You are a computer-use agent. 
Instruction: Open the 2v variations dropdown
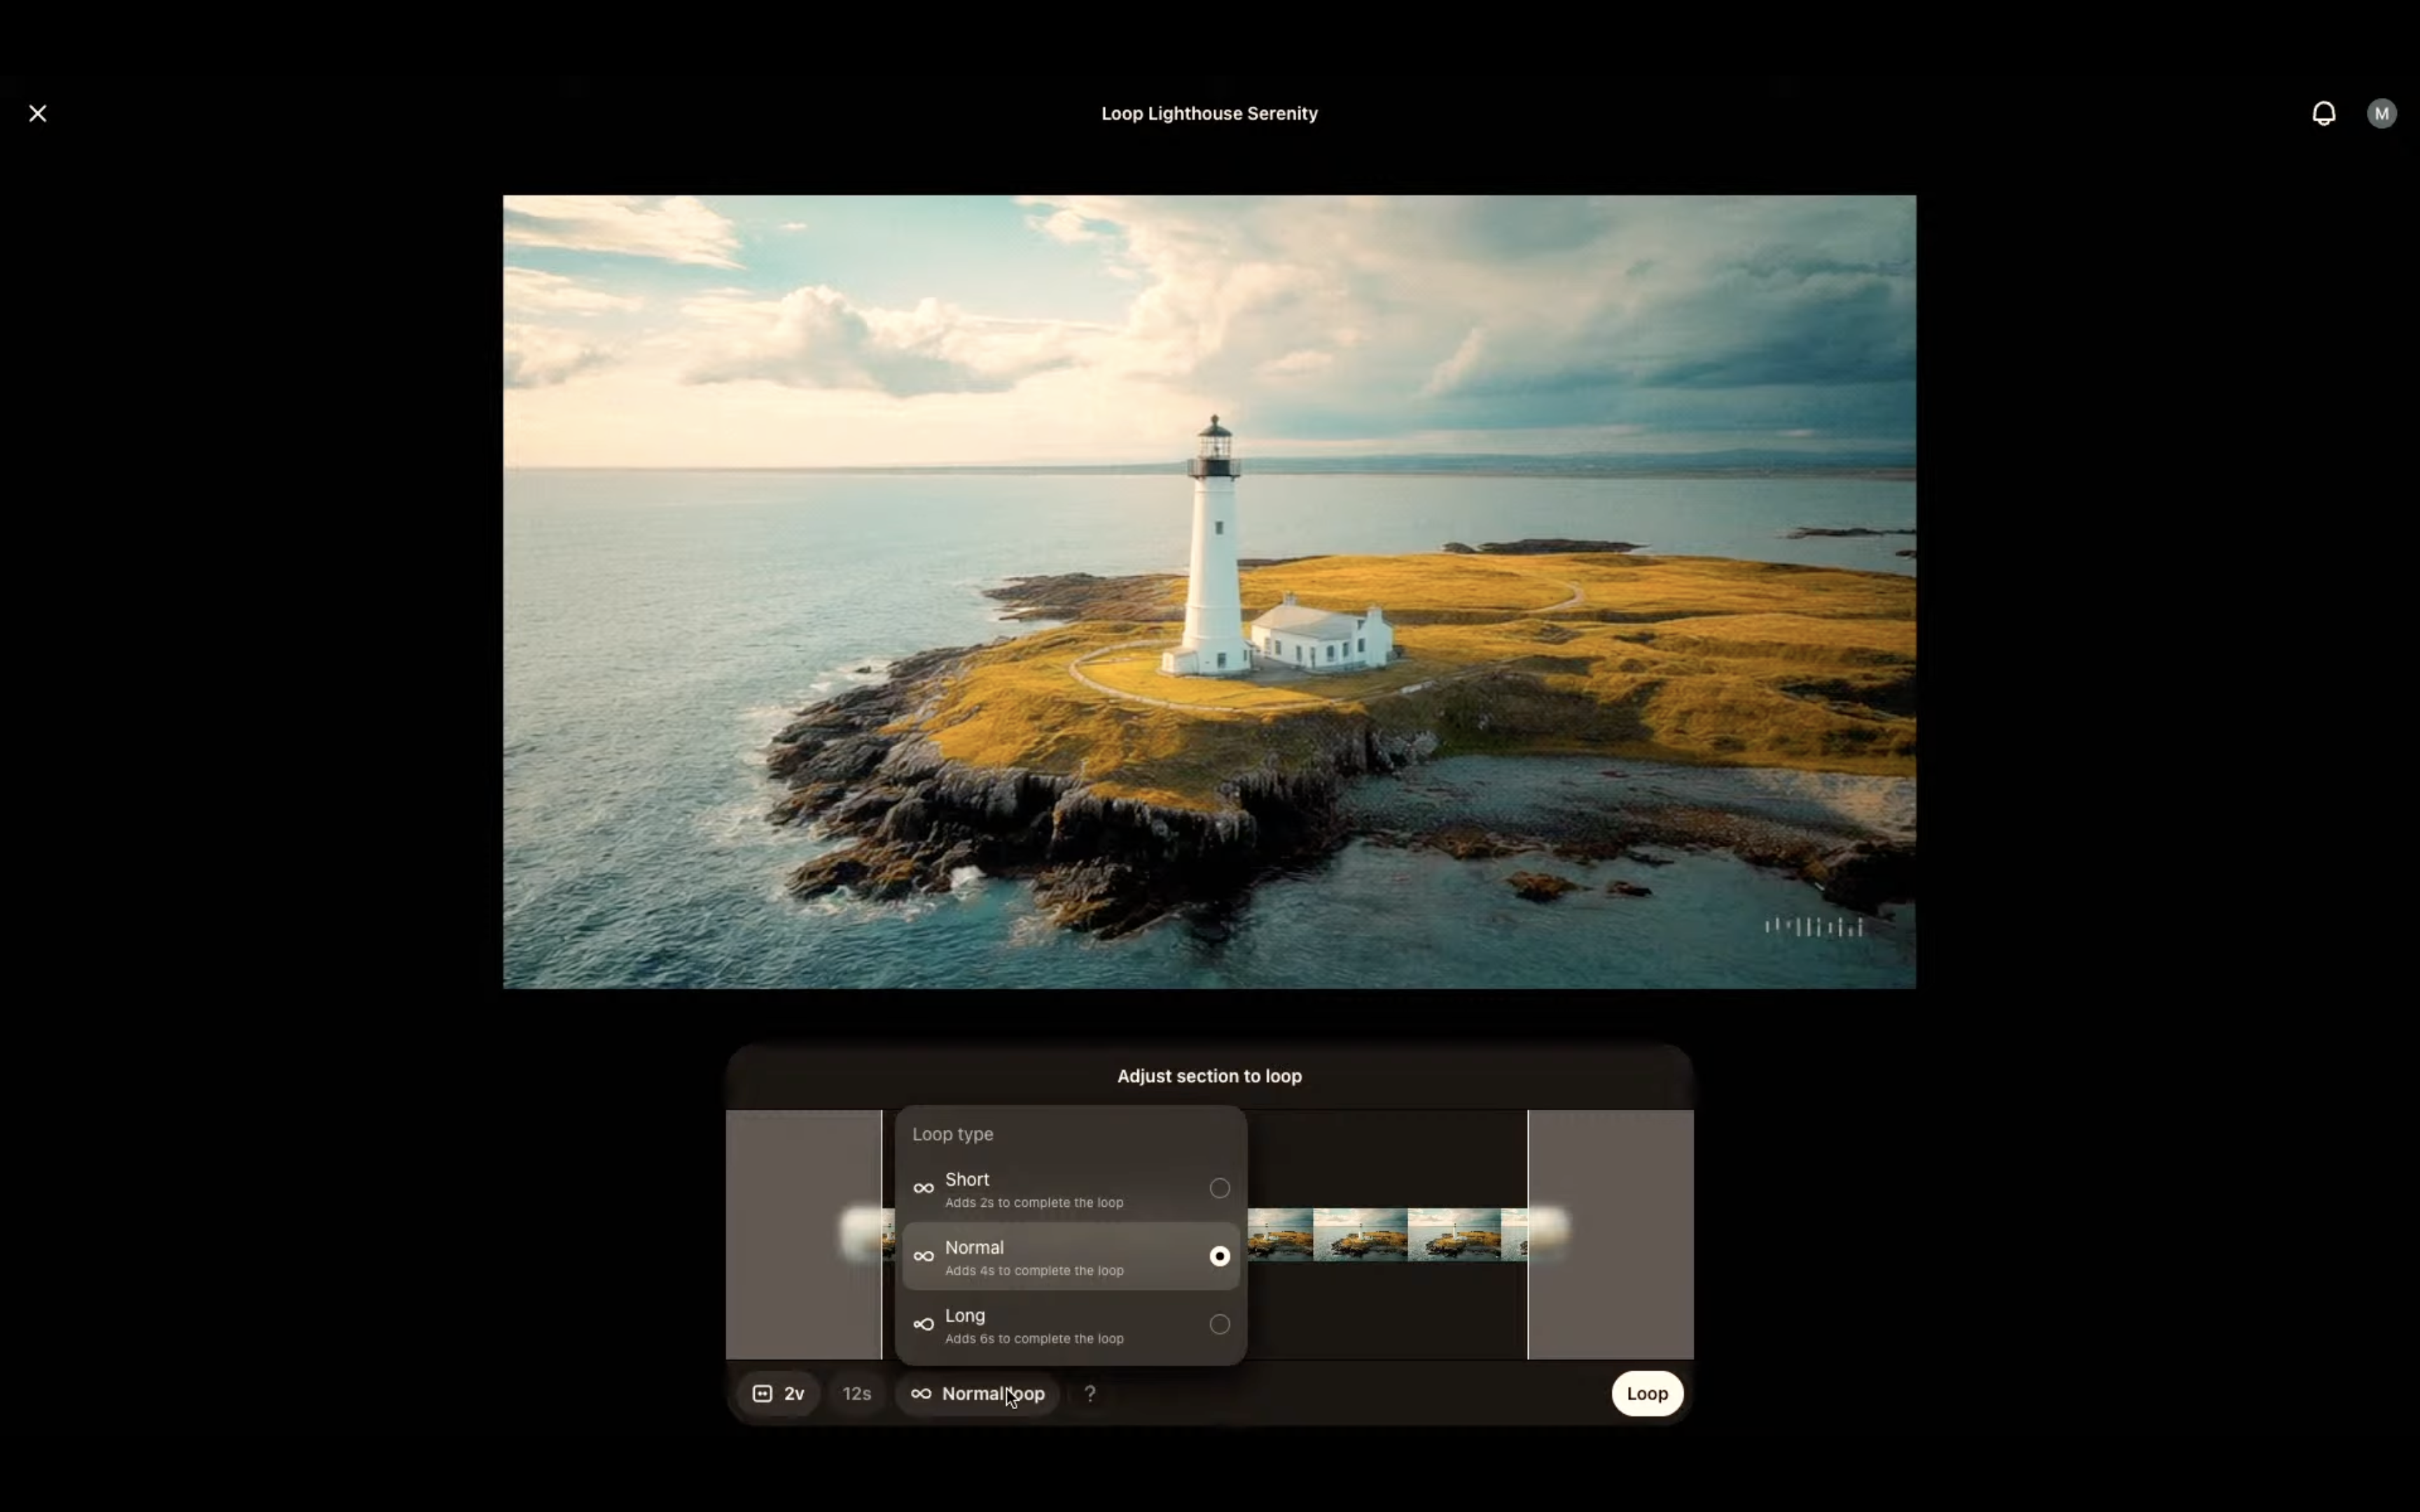[x=779, y=1393]
